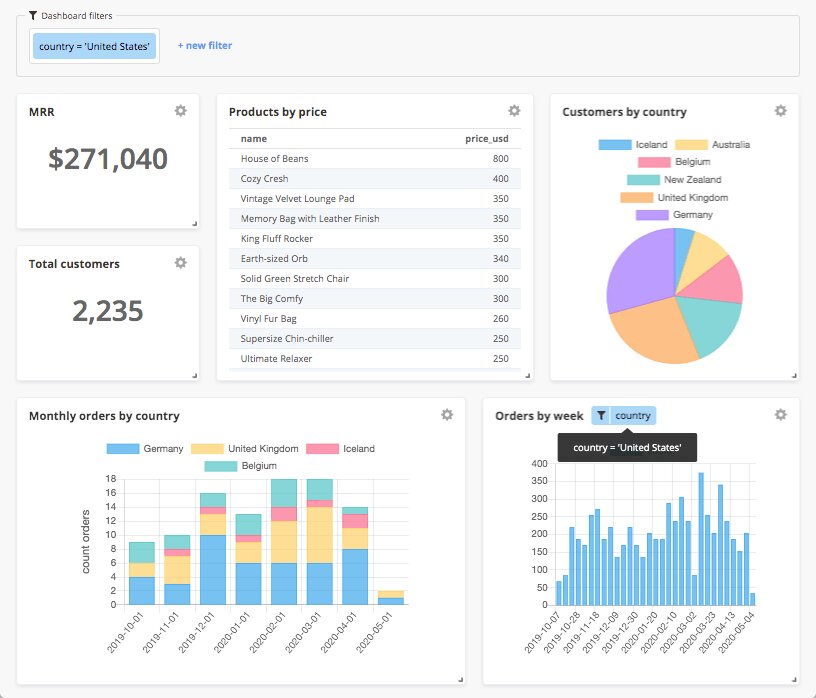The width and height of the screenshot is (816, 698).
Task: Open settings for Monthly orders by country chart
Action: pos(447,414)
